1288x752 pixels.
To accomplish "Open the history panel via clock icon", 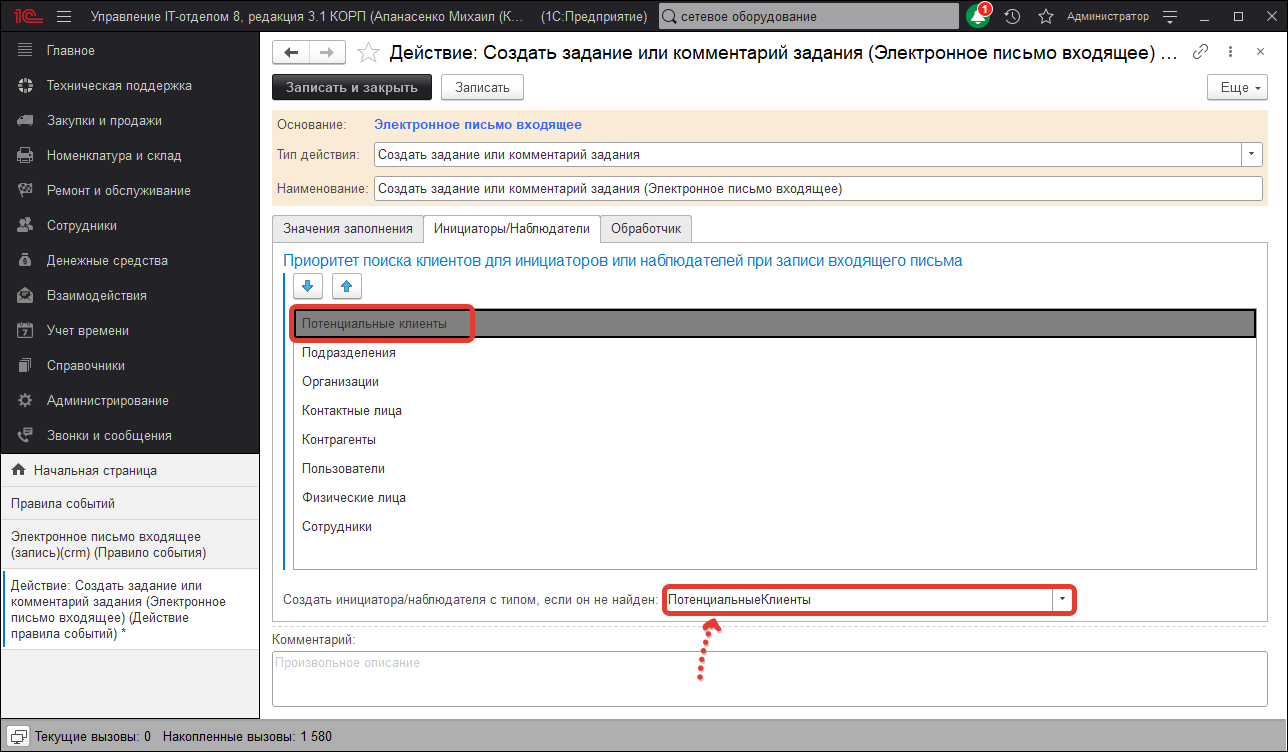I will coord(1011,16).
